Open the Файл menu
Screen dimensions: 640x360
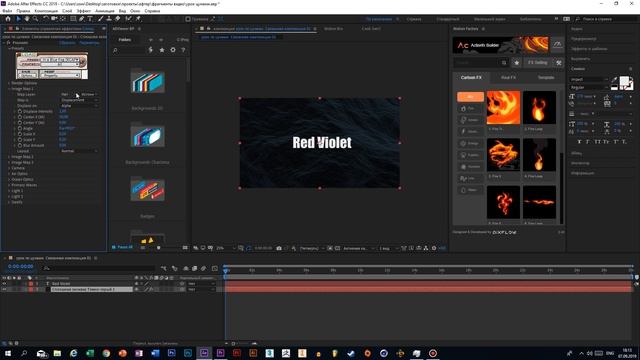(7, 11)
